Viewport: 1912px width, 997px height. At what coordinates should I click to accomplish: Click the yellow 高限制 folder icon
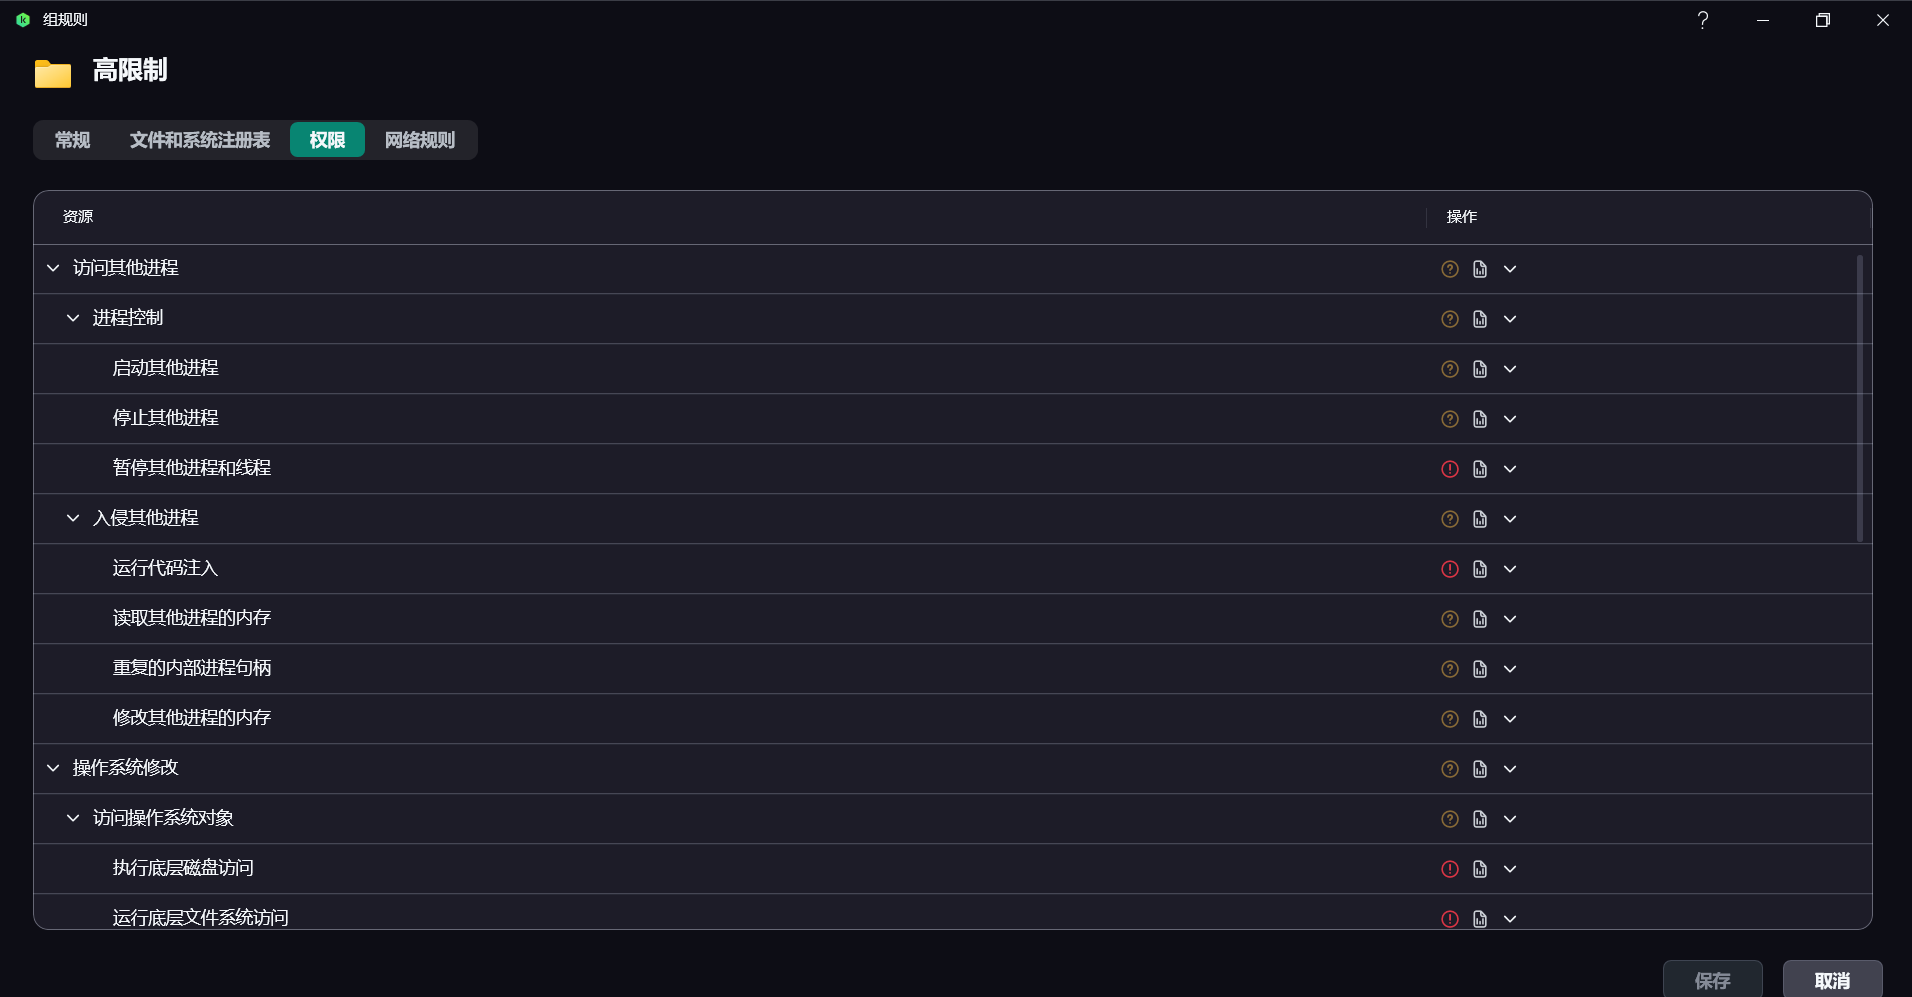click(53, 74)
